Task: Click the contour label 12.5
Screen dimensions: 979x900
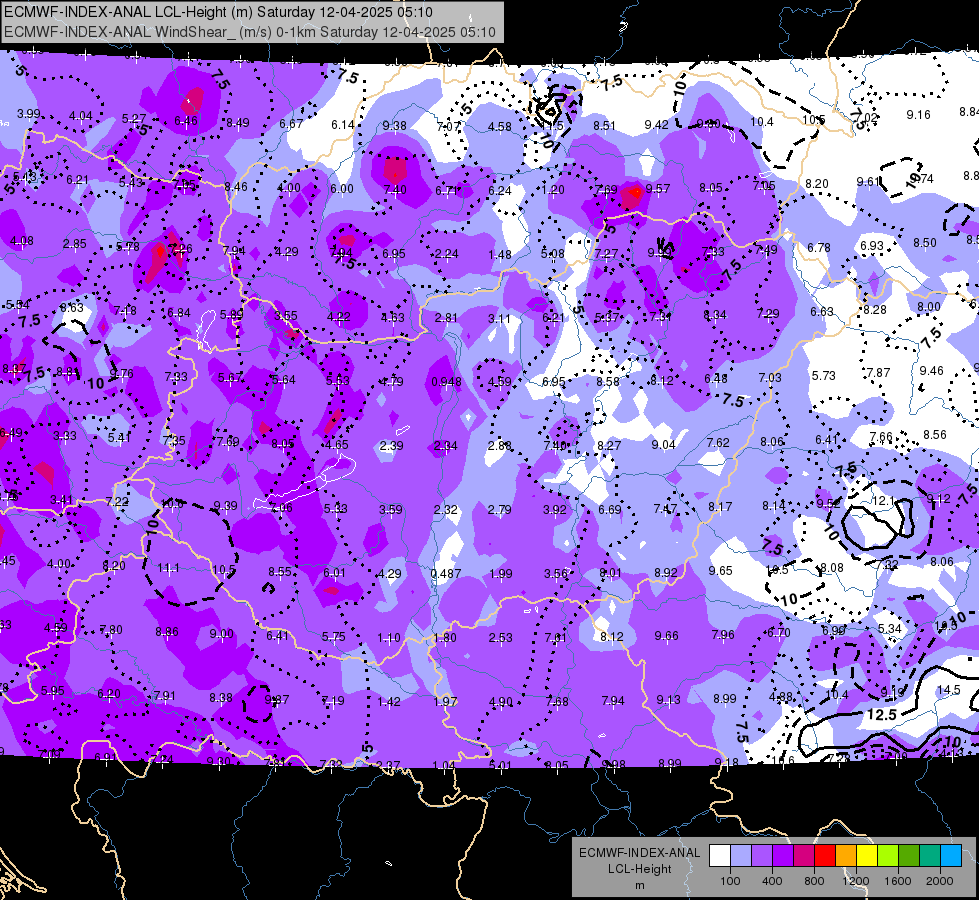Action: click(x=882, y=715)
